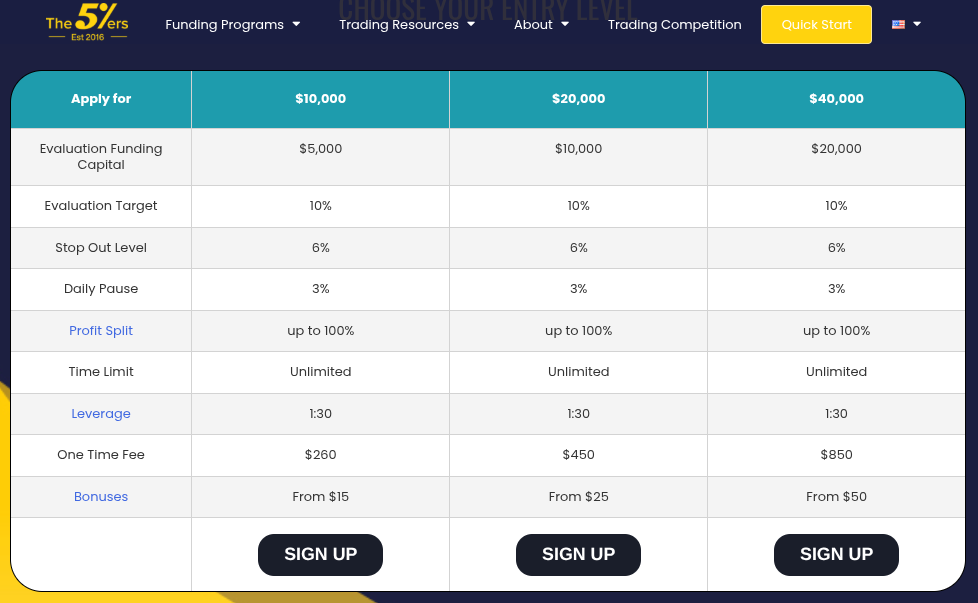Image resolution: width=978 pixels, height=603 pixels.
Task: Open the About dropdown menu
Action: (x=541, y=24)
